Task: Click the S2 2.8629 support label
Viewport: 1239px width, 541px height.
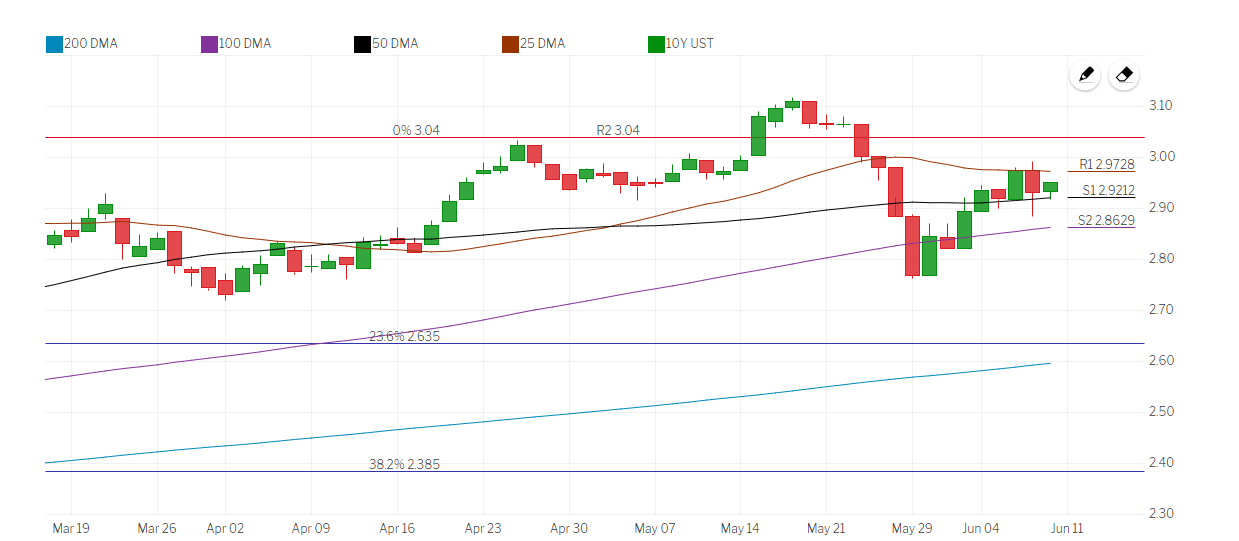Action: click(1106, 220)
